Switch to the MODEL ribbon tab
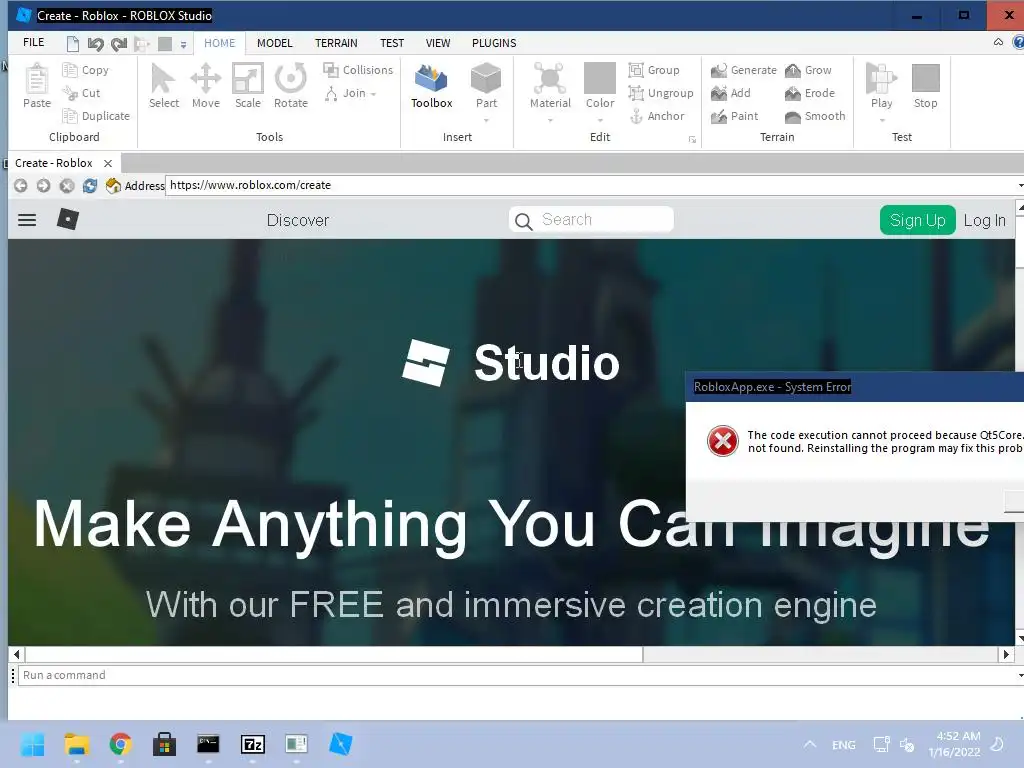 coord(274,43)
